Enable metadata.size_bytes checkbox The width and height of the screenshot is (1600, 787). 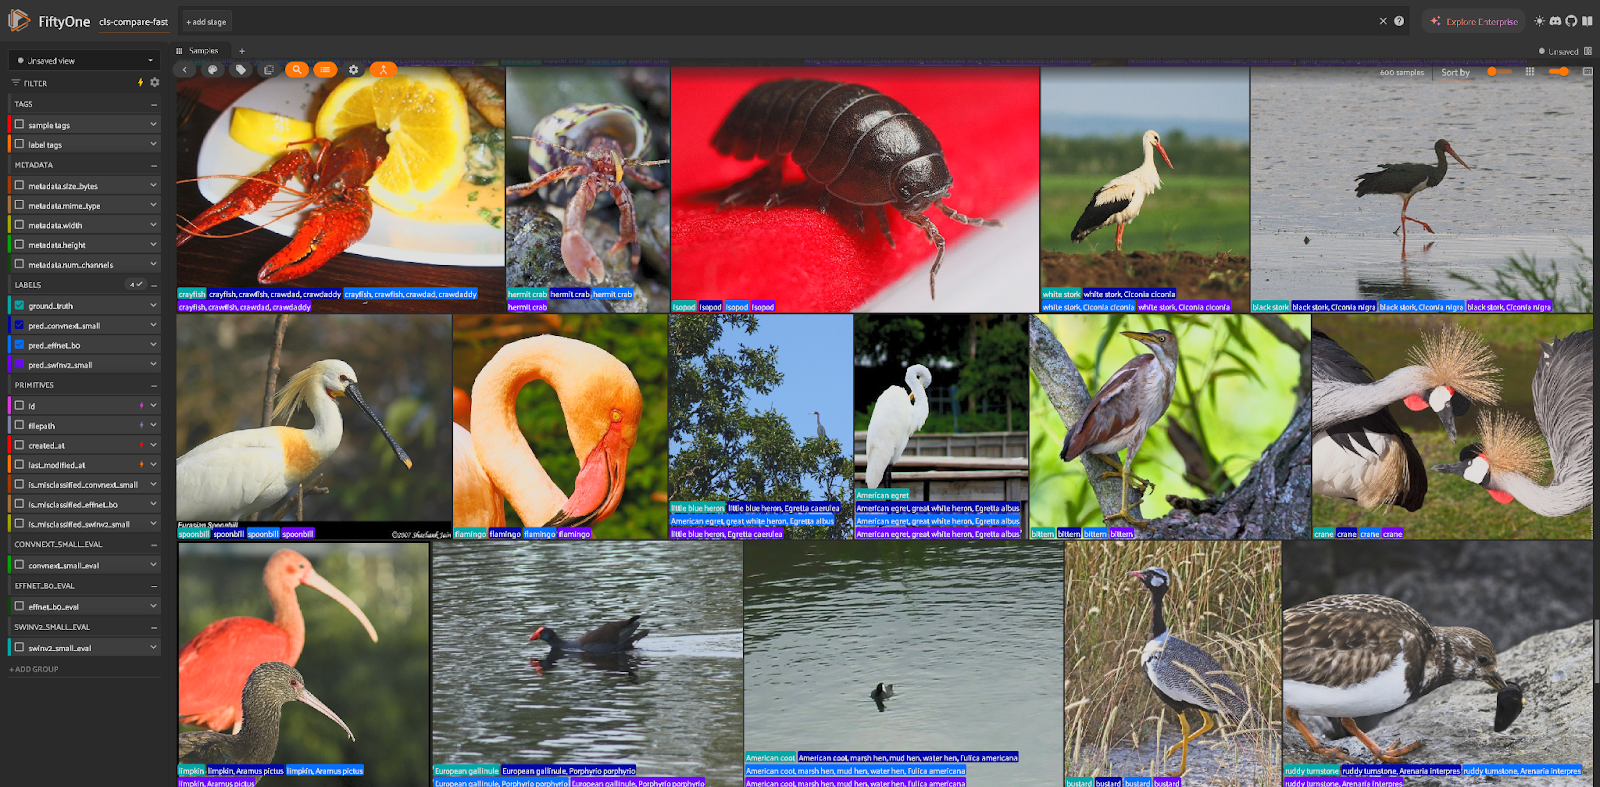pos(19,185)
